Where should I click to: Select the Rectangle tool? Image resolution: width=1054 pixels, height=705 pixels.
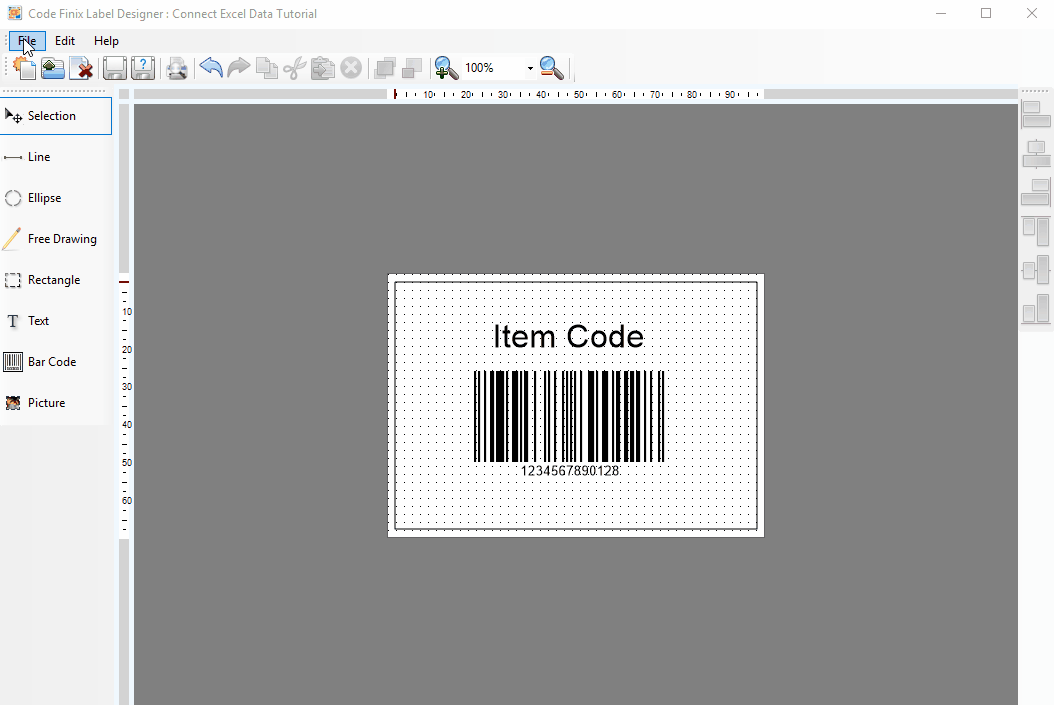point(56,280)
